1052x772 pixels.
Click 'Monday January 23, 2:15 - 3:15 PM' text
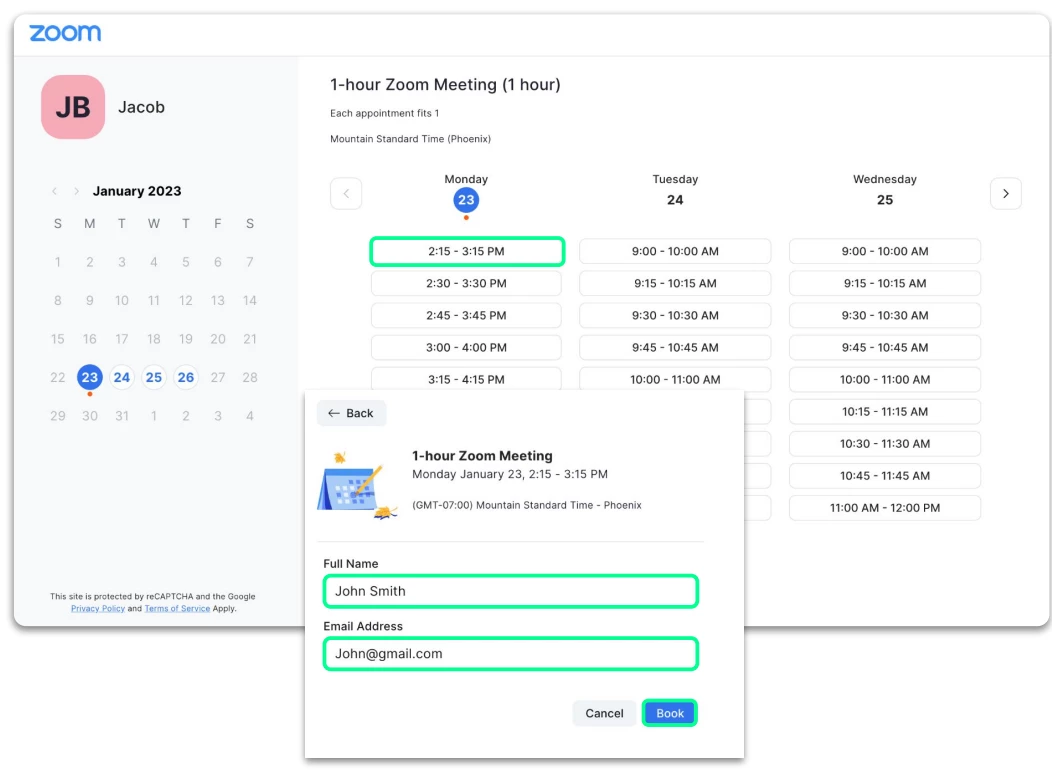[x=510, y=474]
